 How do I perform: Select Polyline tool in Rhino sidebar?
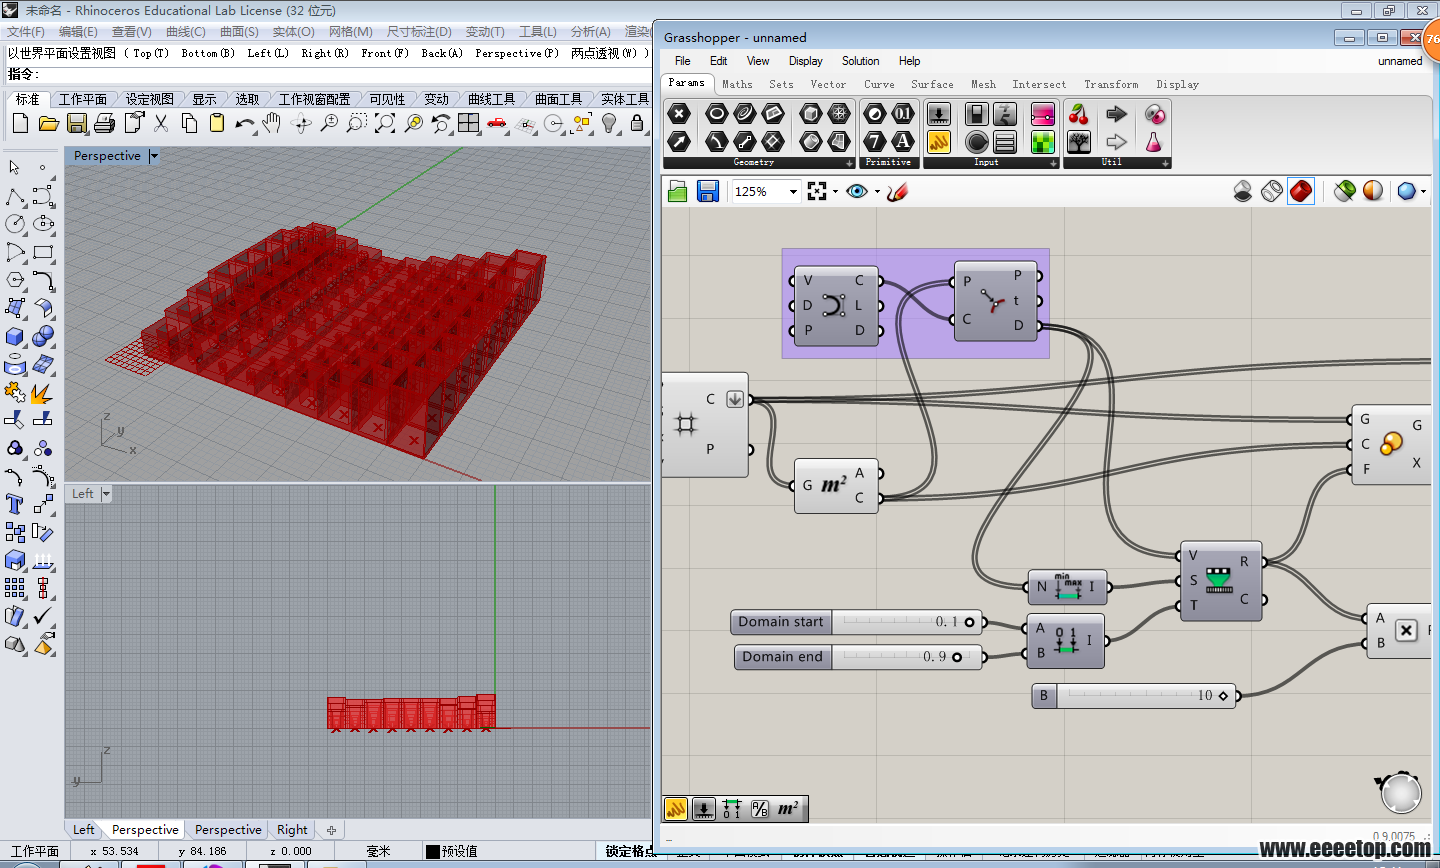pyautogui.click(x=15, y=196)
